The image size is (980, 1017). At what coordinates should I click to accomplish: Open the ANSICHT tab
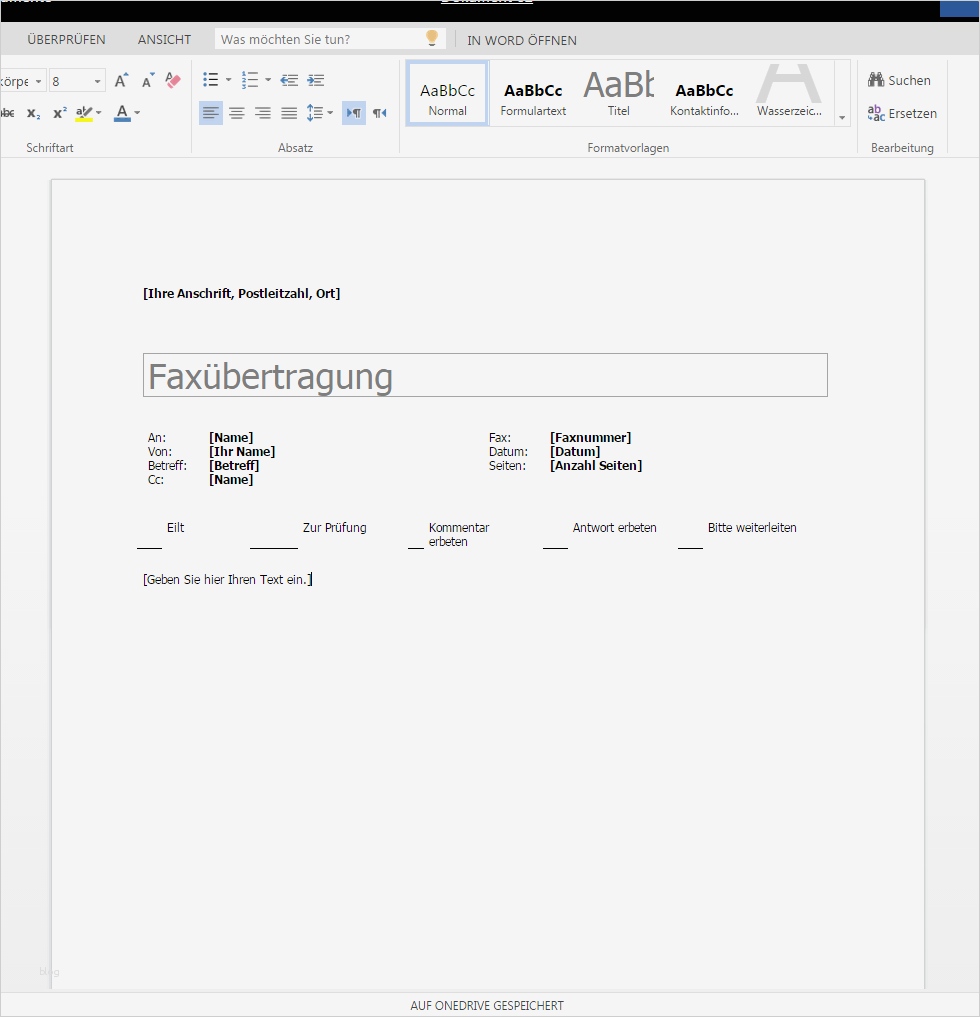pos(163,40)
